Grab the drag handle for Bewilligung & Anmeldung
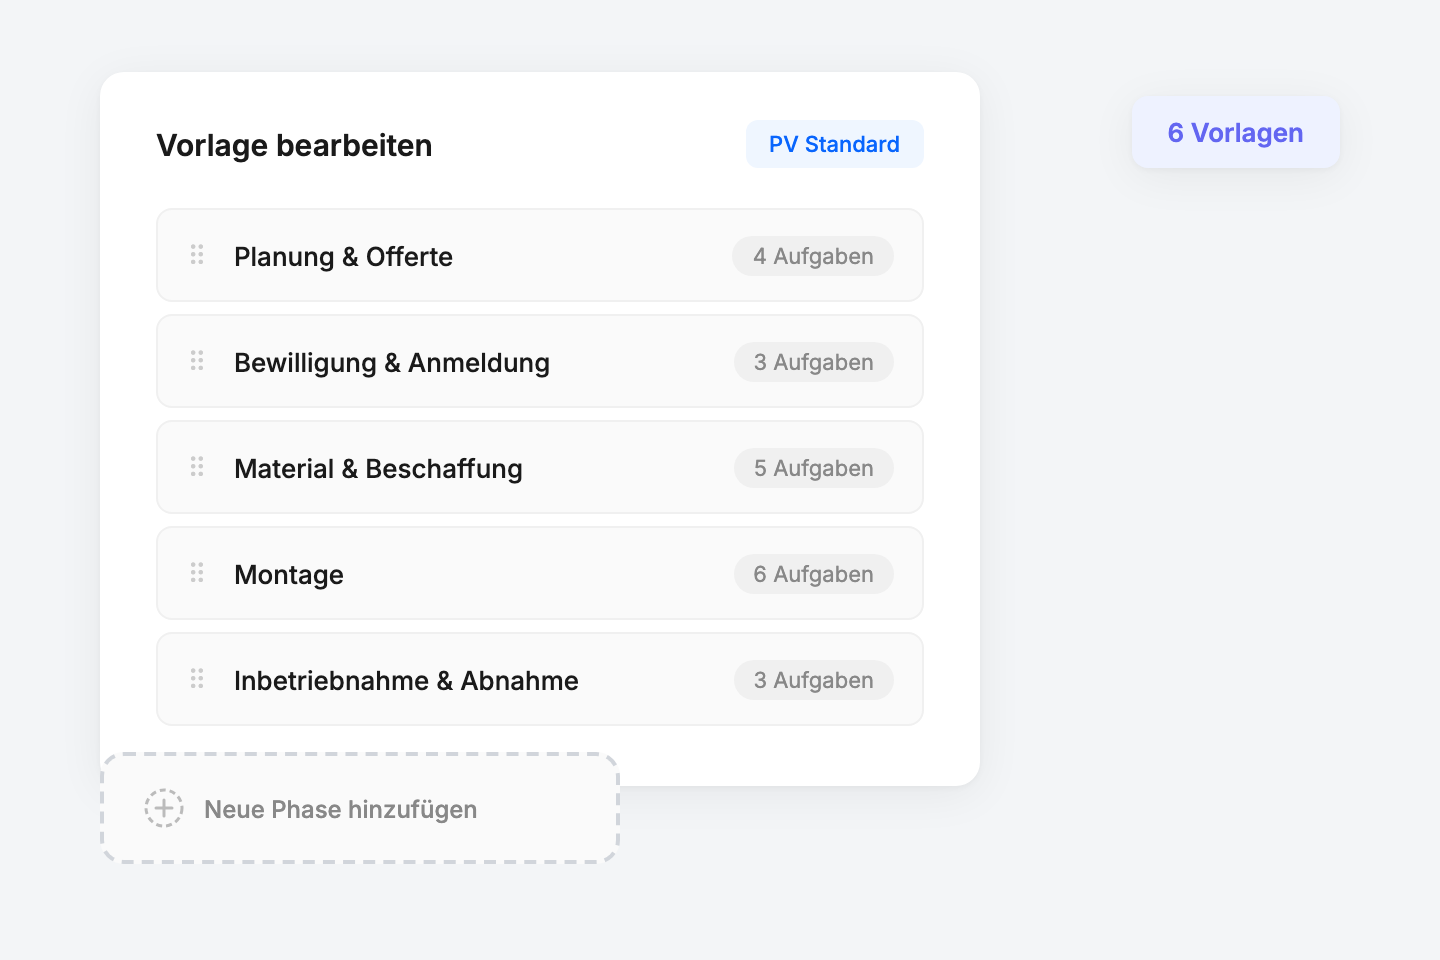This screenshot has width=1440, height=960. [x=196, y=361]
